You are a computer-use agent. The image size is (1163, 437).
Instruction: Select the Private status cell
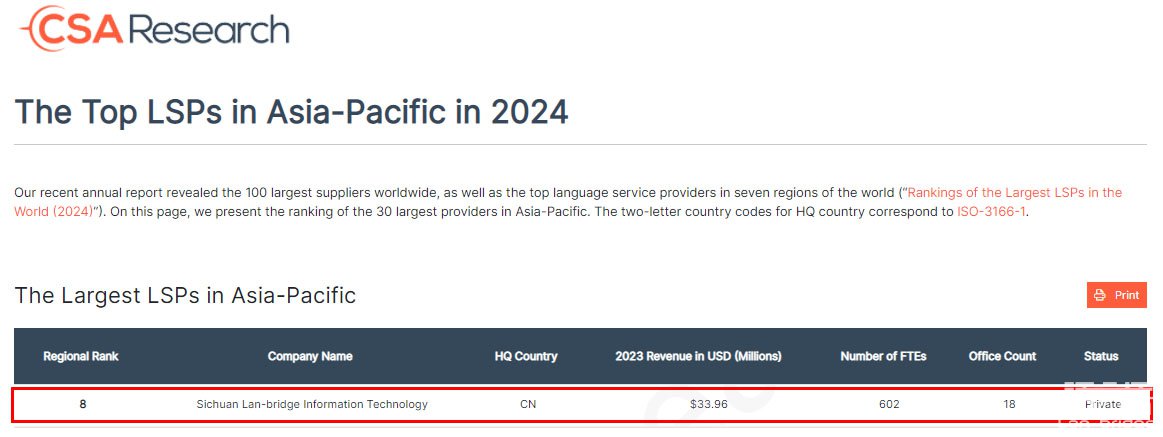click(x=1103, y=404)
